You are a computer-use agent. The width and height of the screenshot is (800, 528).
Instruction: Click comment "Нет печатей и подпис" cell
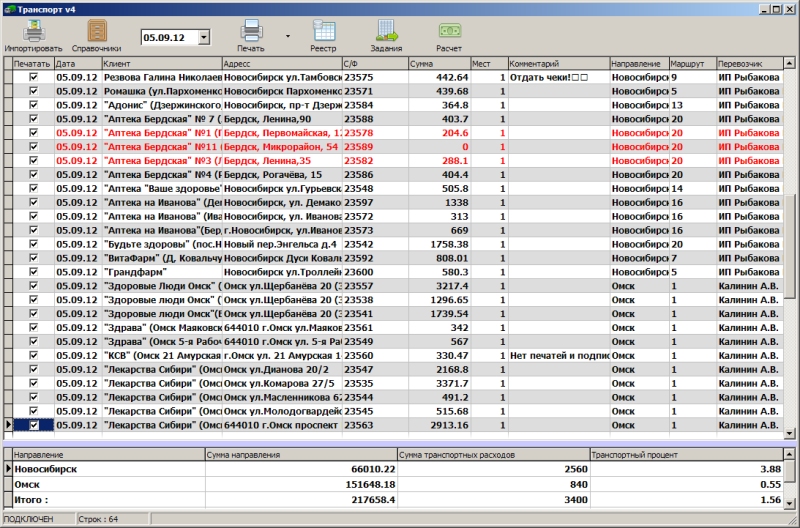point(559,356)
